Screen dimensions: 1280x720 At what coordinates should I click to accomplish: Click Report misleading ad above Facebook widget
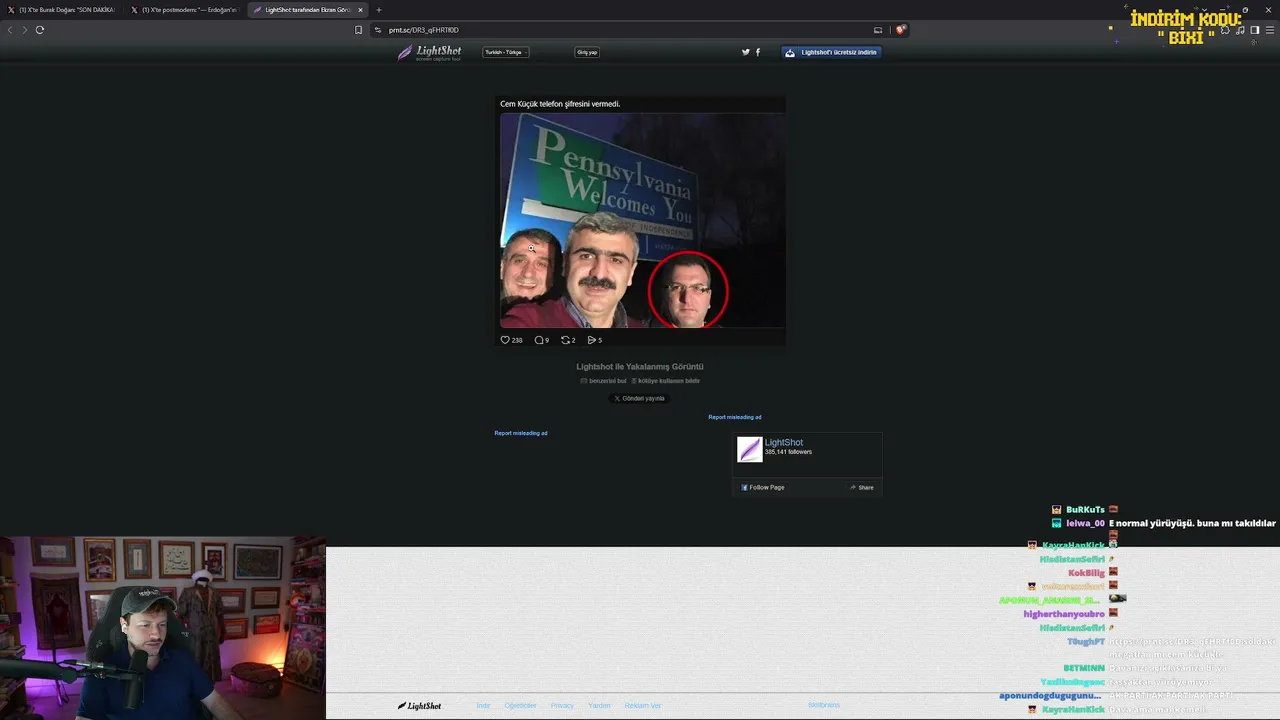pyautogui.click(x=735, y=417)
